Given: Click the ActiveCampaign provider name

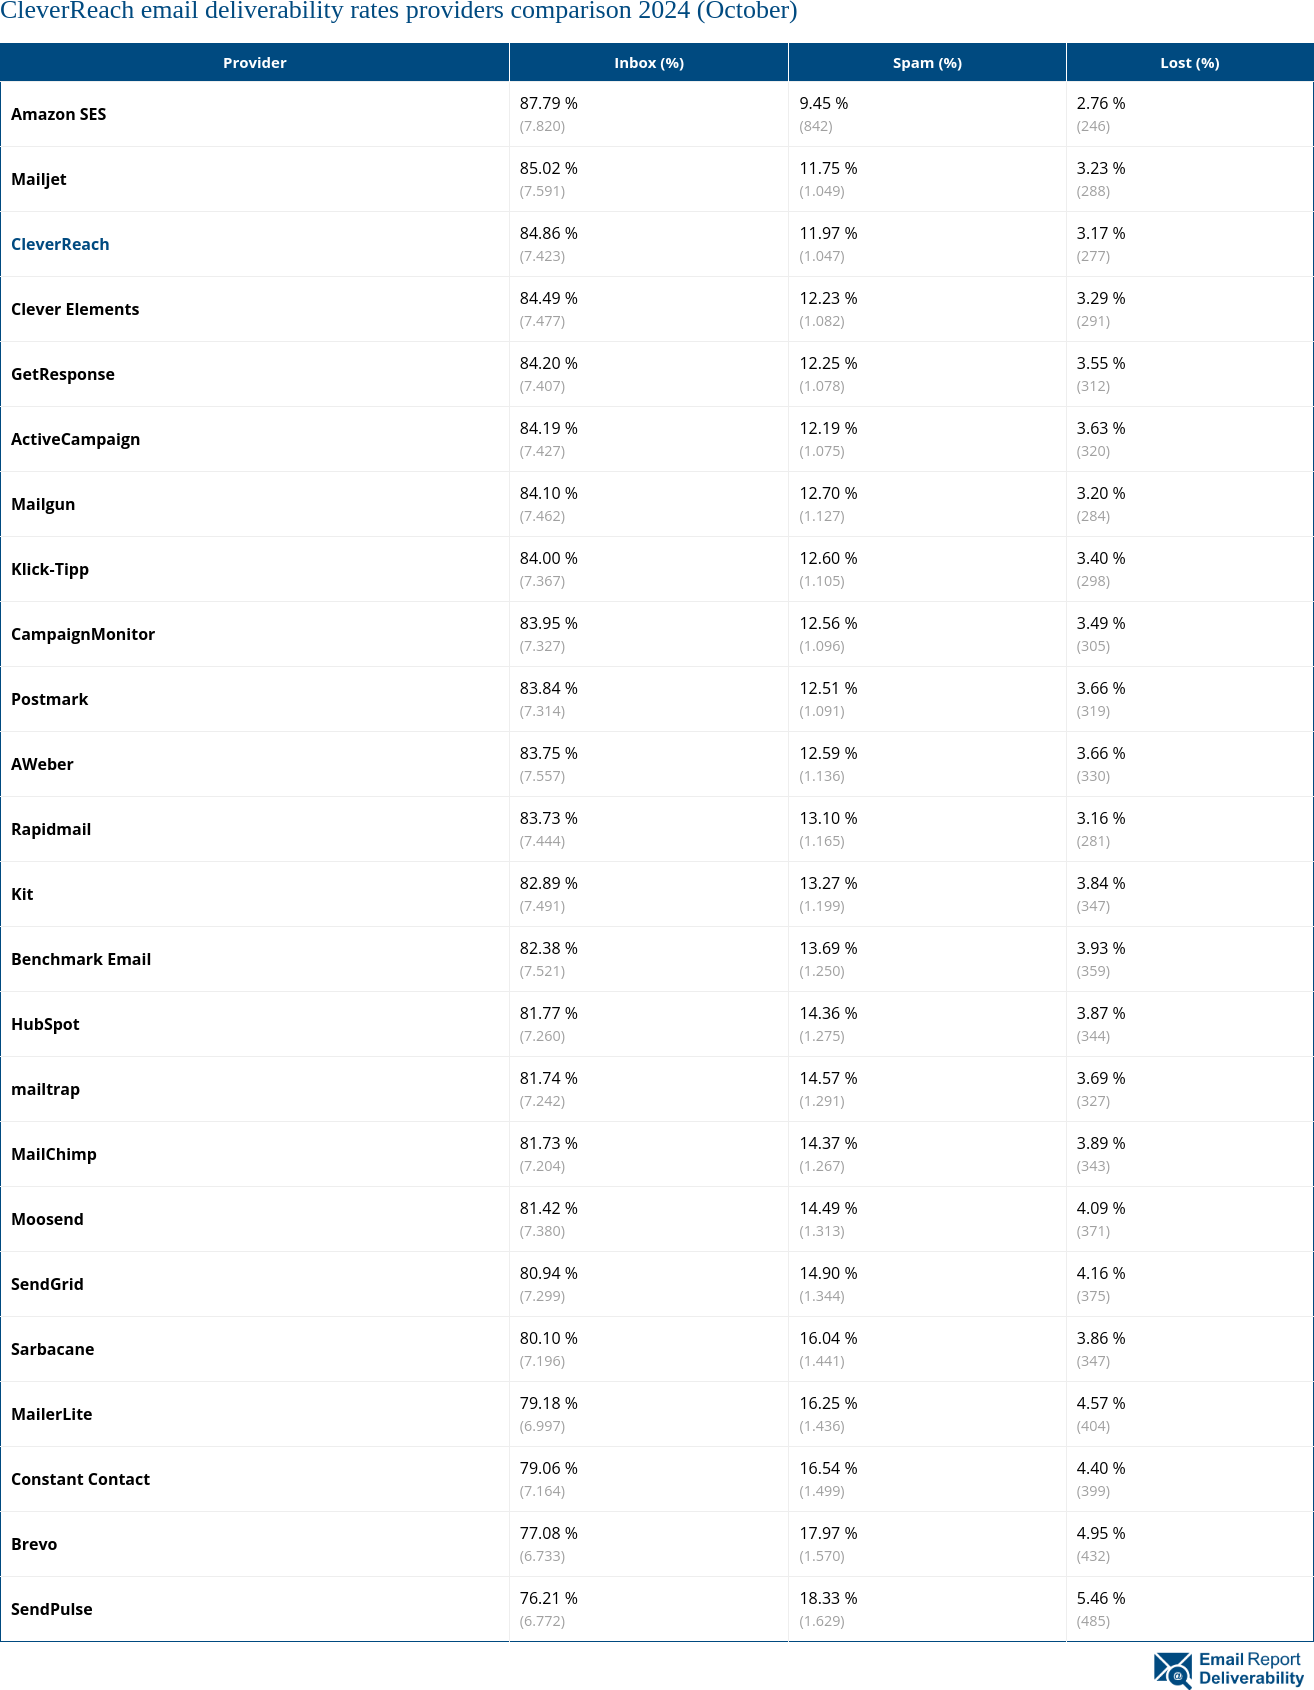Looking at the screenshot, I should (x=75, y=439).
